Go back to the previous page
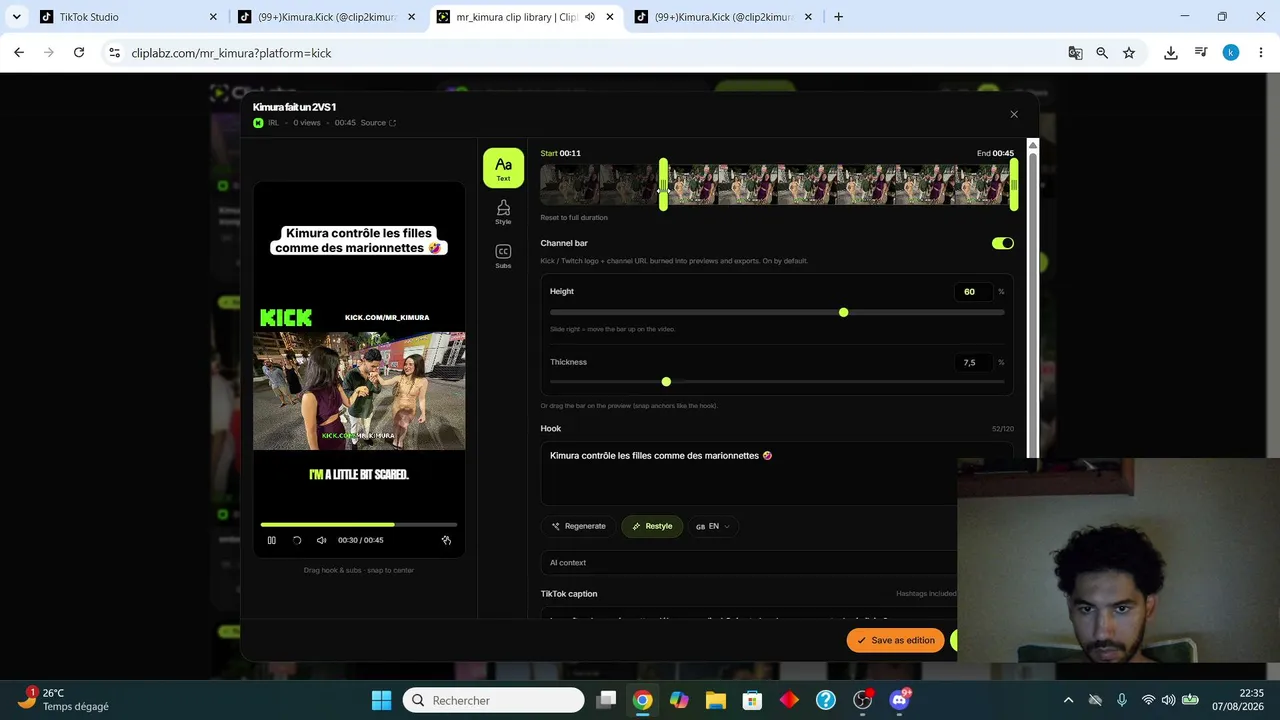 pyautogui.click(x=19, y=53)
